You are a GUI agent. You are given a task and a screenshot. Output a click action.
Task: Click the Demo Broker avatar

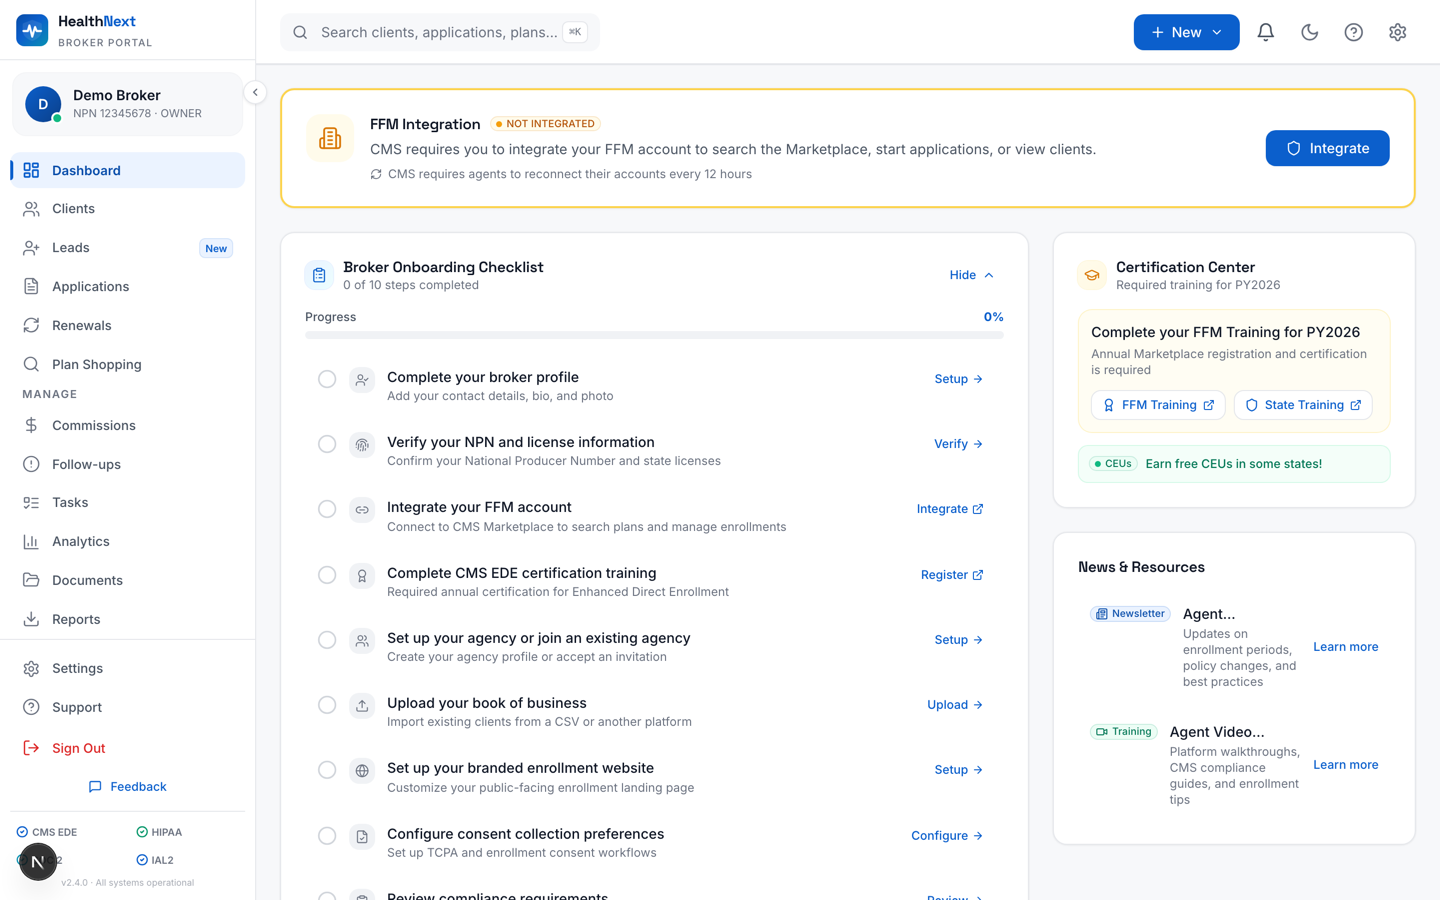coord(43,104)
